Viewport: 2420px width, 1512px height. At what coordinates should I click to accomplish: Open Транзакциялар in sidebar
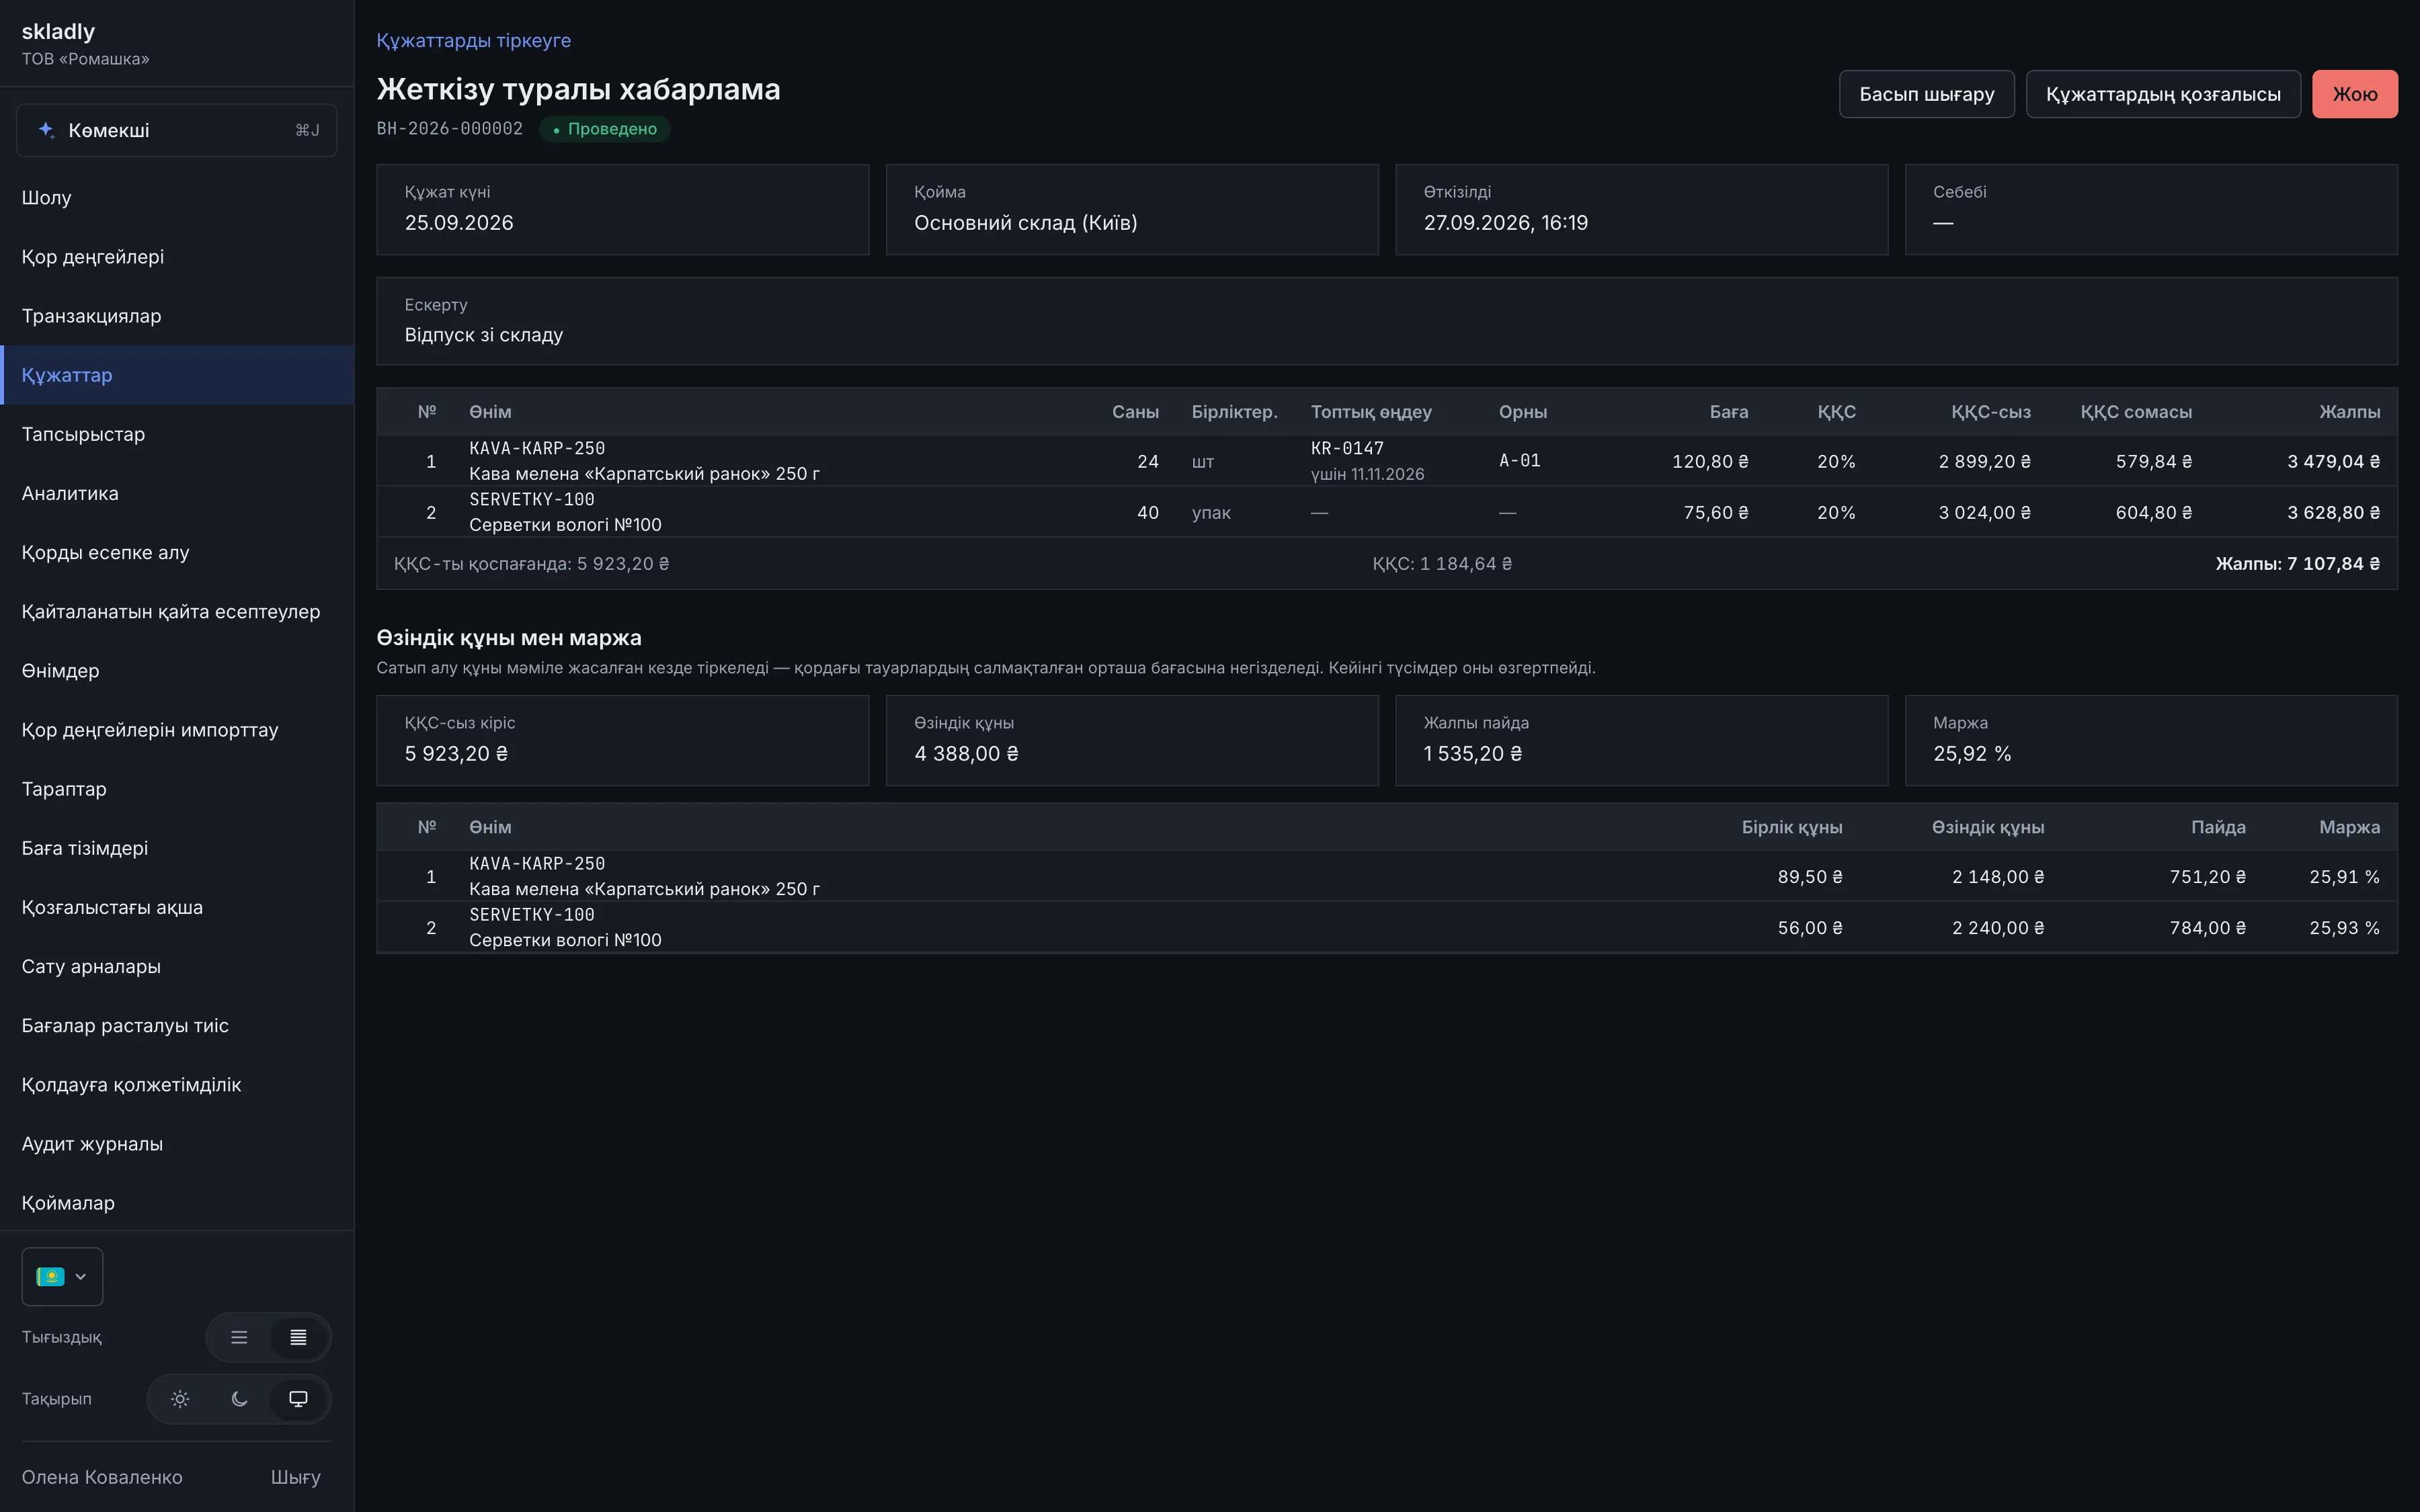(x=177, y=316)
